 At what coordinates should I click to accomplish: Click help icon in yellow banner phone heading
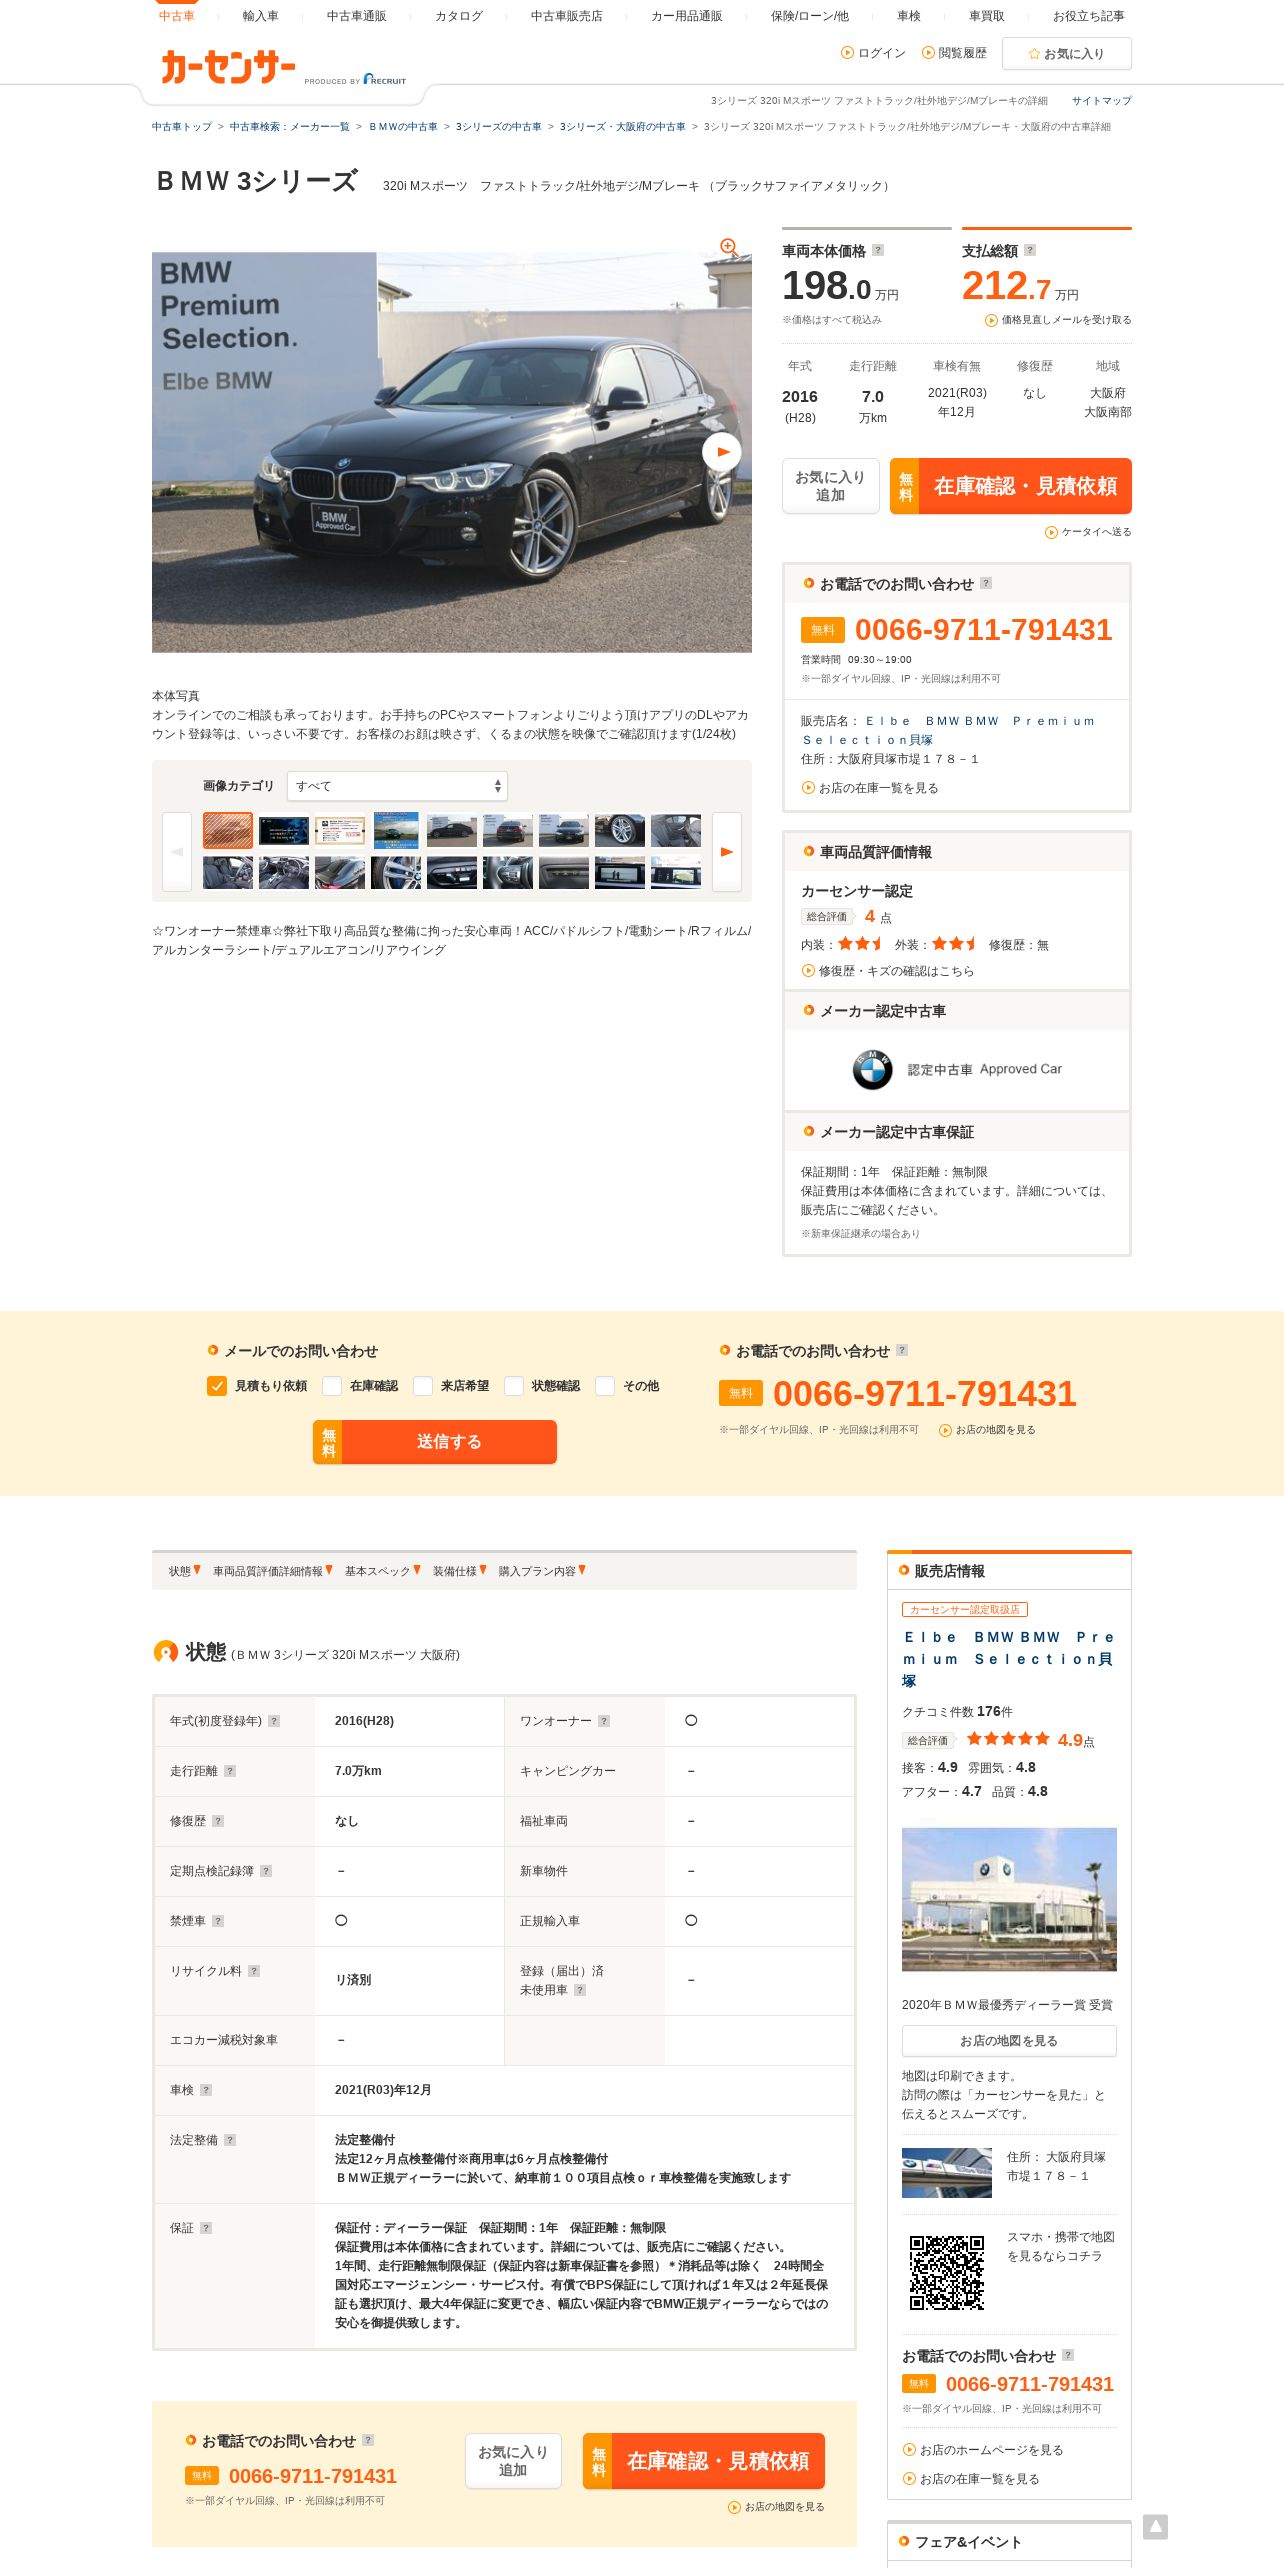coord(902,1350)
